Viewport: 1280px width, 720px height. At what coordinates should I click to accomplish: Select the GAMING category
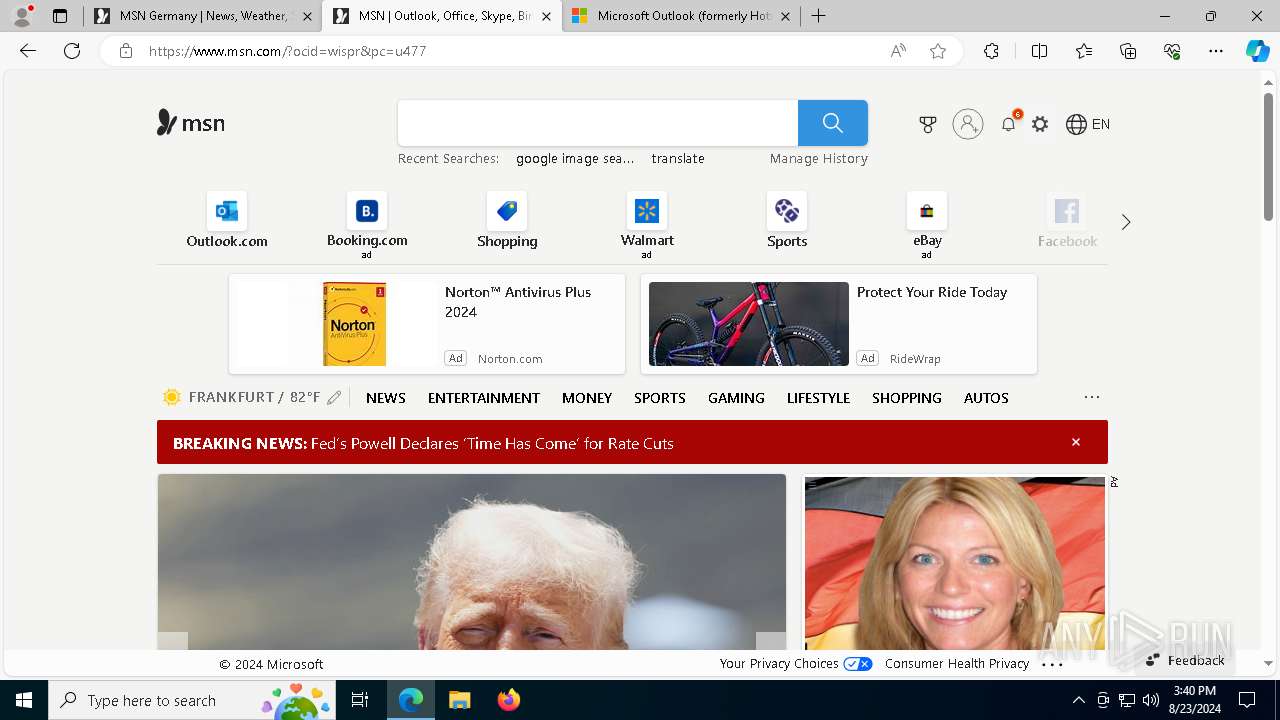(x=736, y=398)
